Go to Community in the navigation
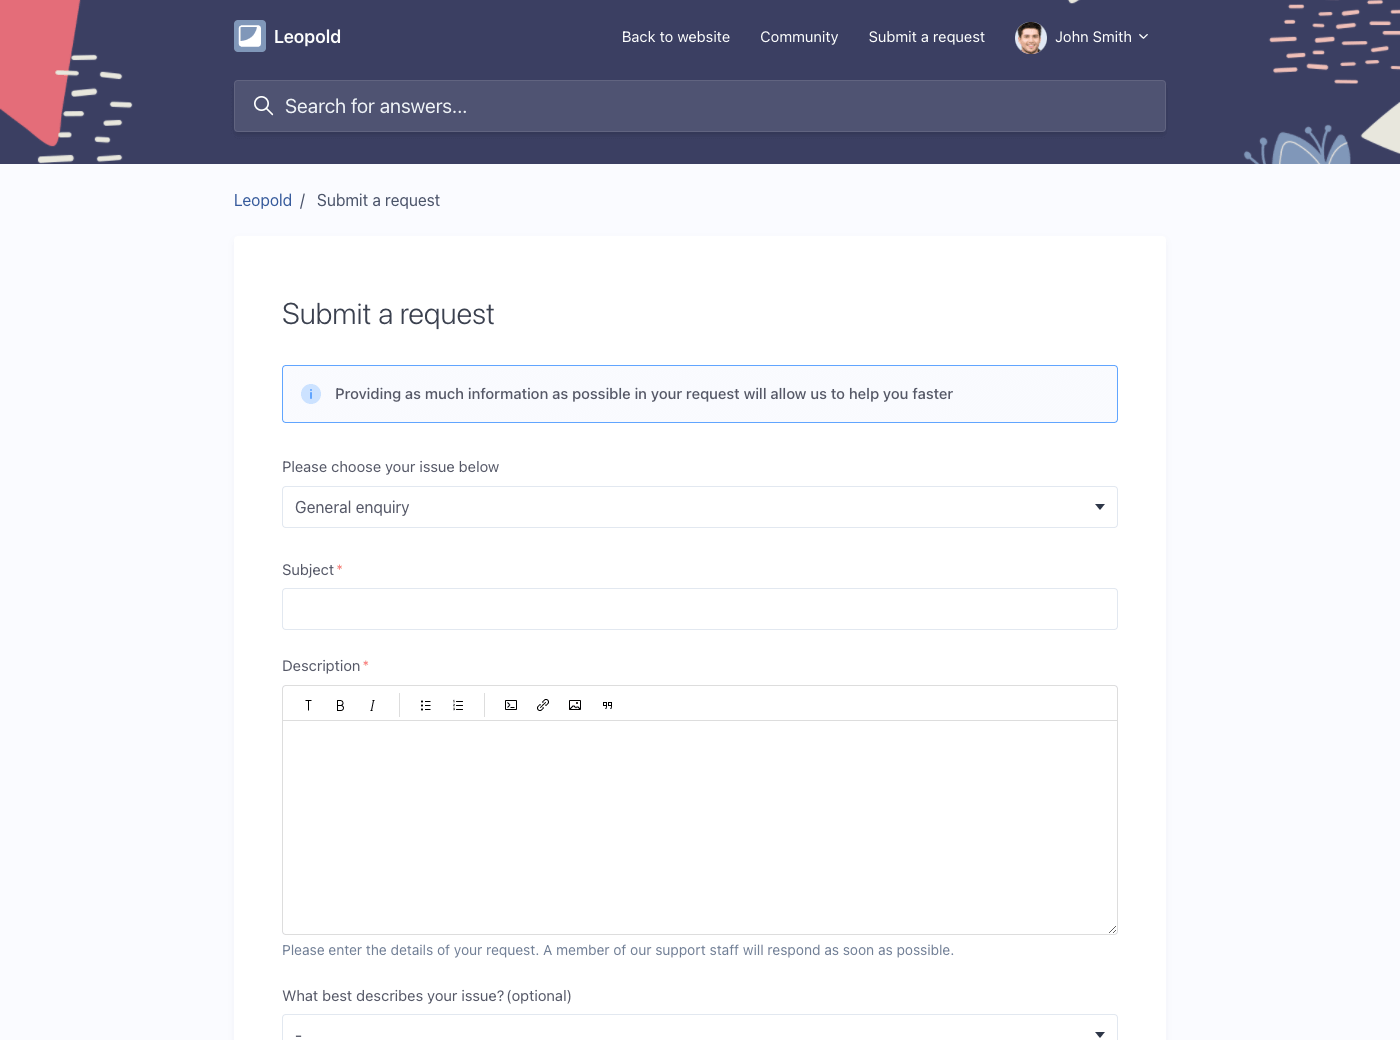1400x1040 pixels. 799,37
